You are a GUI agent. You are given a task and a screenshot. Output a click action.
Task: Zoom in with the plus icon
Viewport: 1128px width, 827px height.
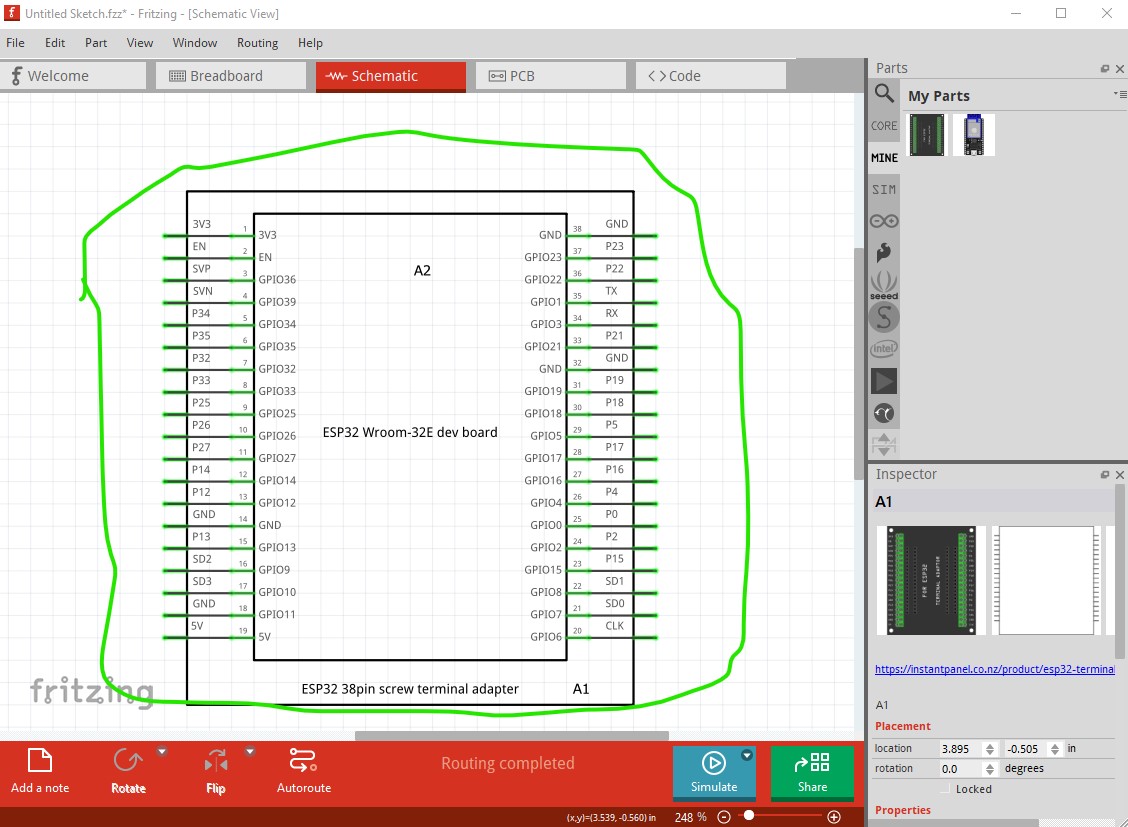coord(834,817)
